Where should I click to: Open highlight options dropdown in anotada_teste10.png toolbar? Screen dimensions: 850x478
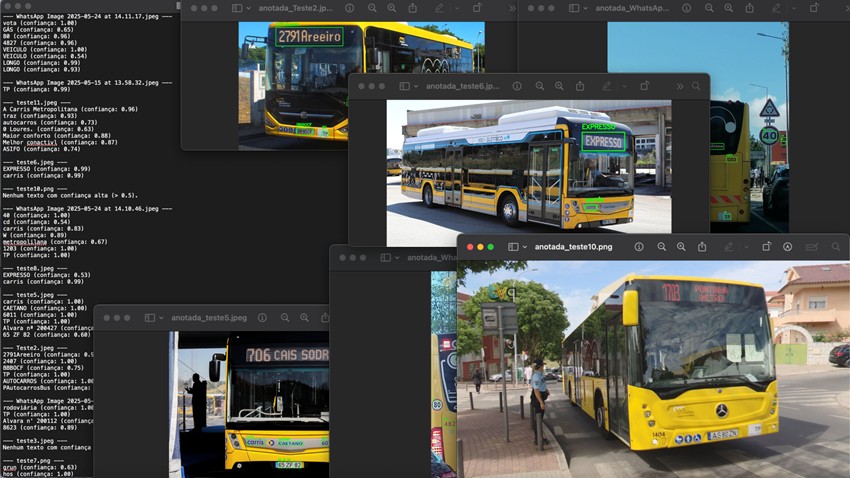pos(746,247)
